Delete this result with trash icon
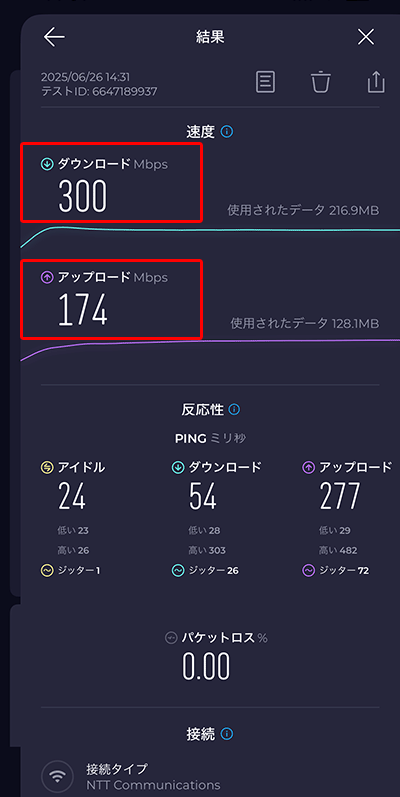Screen dimensions: 400x797 [321, 82]
